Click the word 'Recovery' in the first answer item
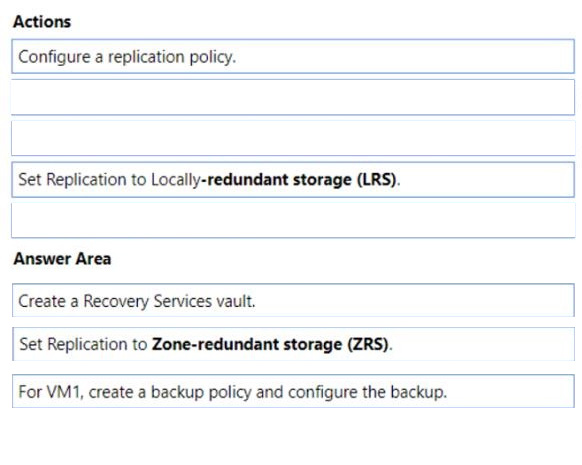Image resolution: width=582 pixels, height=465 pixels. tap(116, 301)
